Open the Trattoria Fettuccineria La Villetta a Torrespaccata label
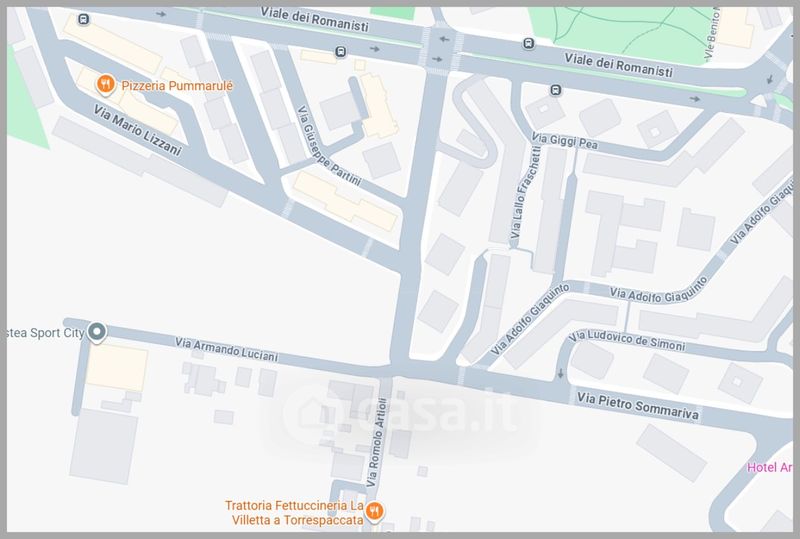 point(294,512)
